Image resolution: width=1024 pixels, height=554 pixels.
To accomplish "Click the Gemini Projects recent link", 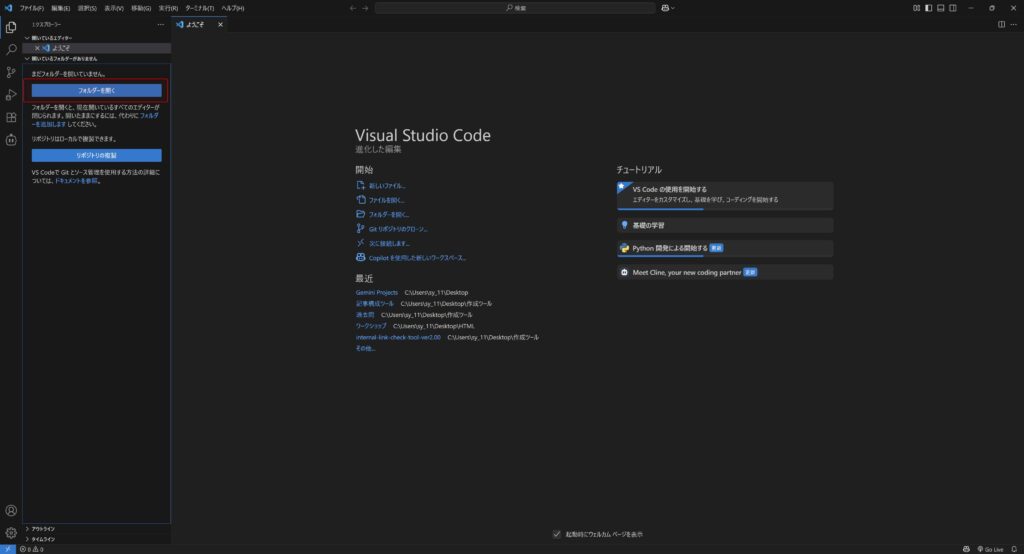I will click(x=376, y=292).
